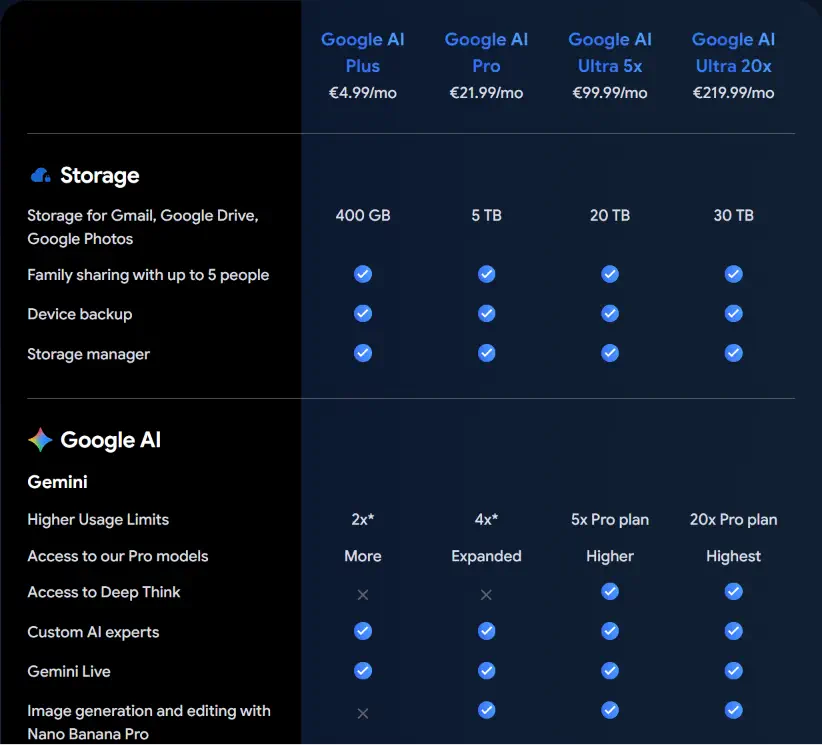822x745 pixels.
Task: Click the 20 TB storage value
Action: [610, 215]
